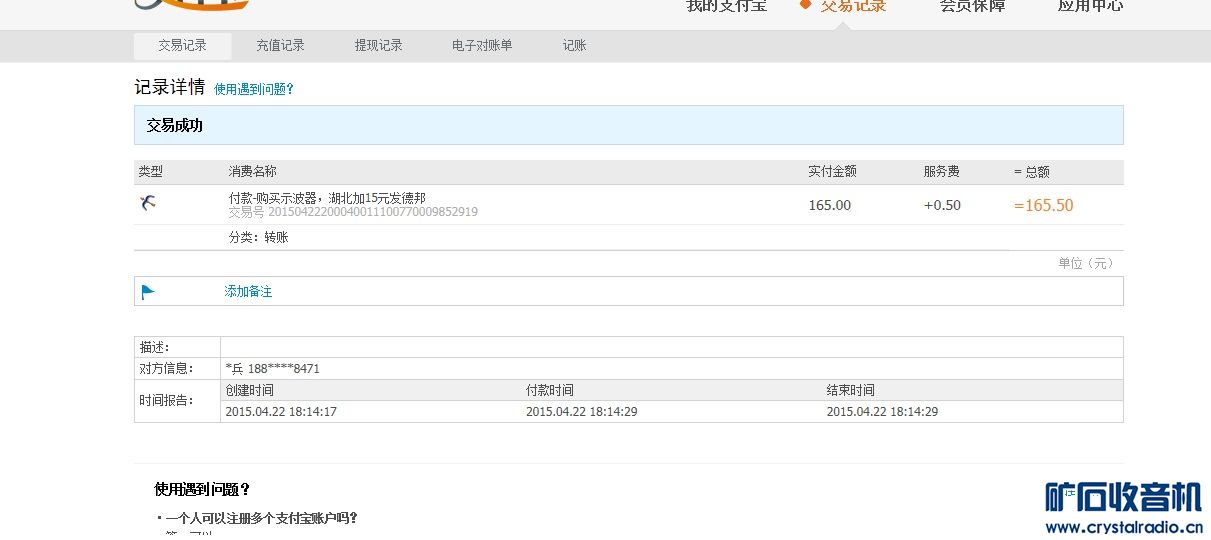Click the 分类：转账 category text
This screenshot has height=540, width=1211.
point(259,238)
